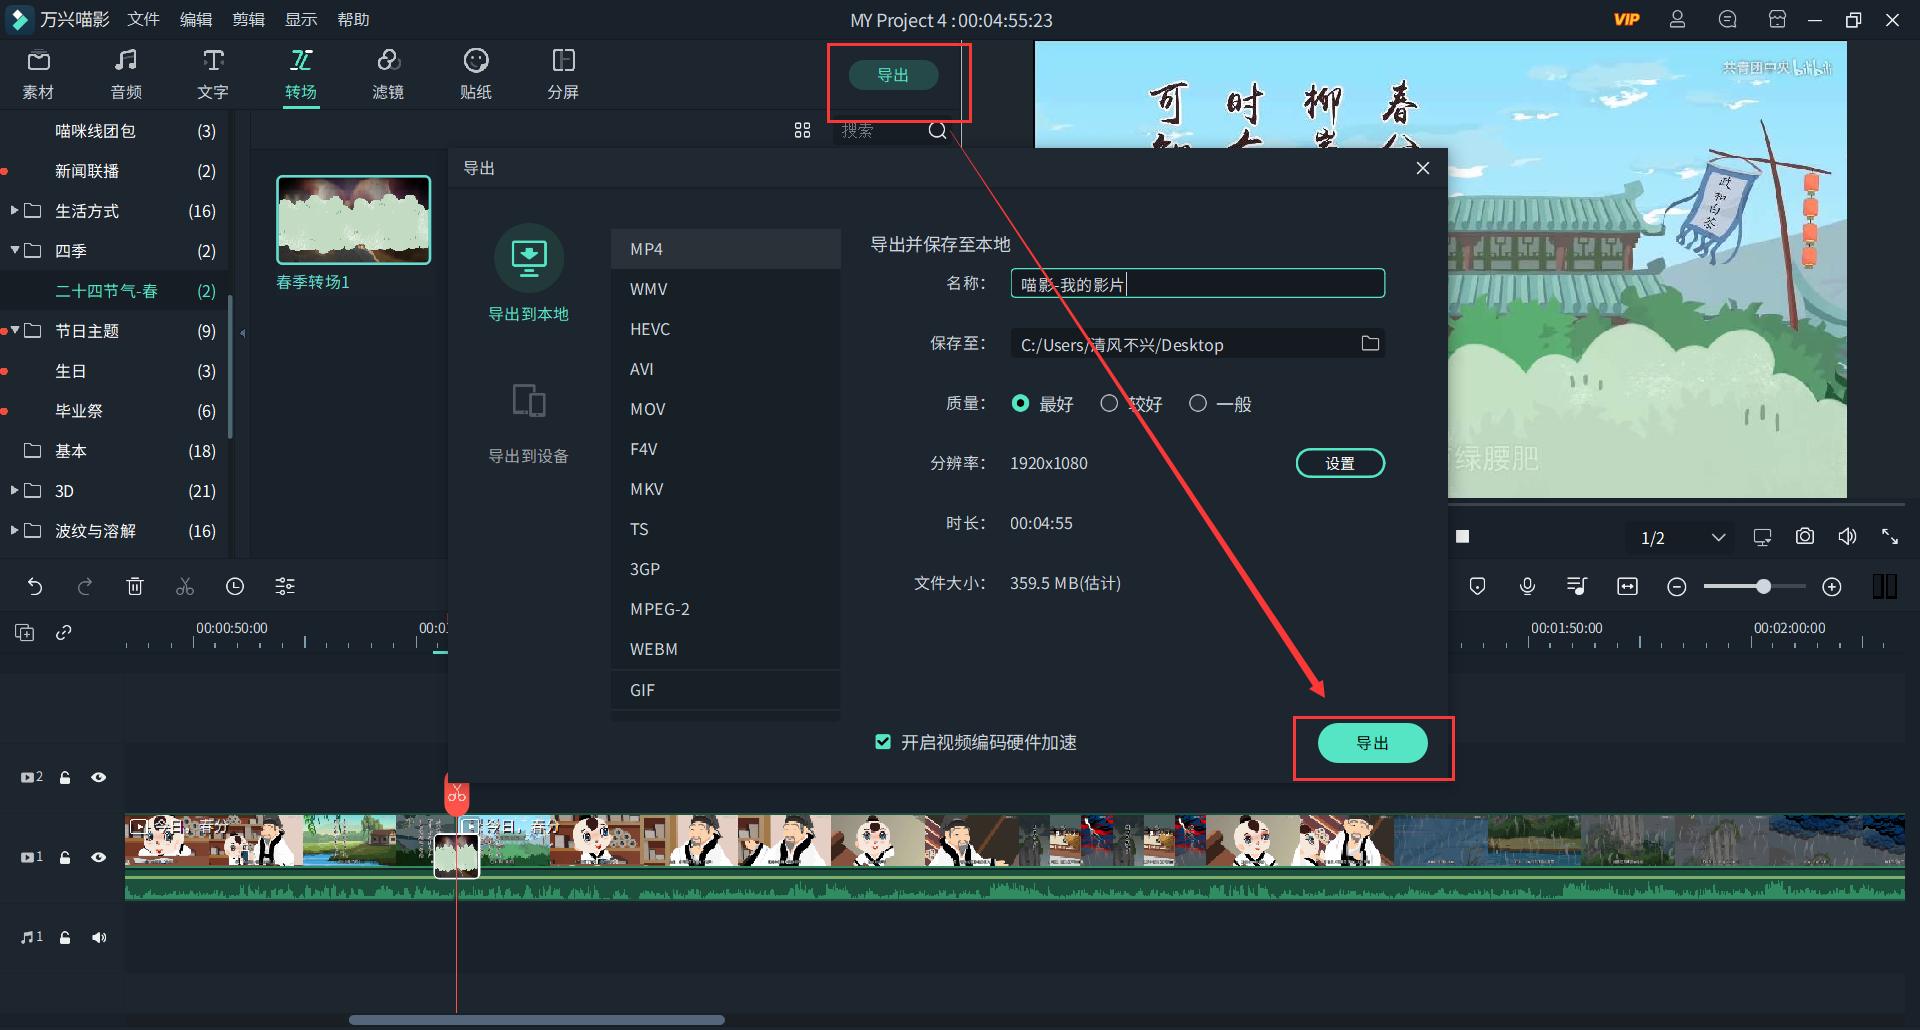Hide track 2 with the eye toggle
1920x1030 pixels.
tap(98, 777)
